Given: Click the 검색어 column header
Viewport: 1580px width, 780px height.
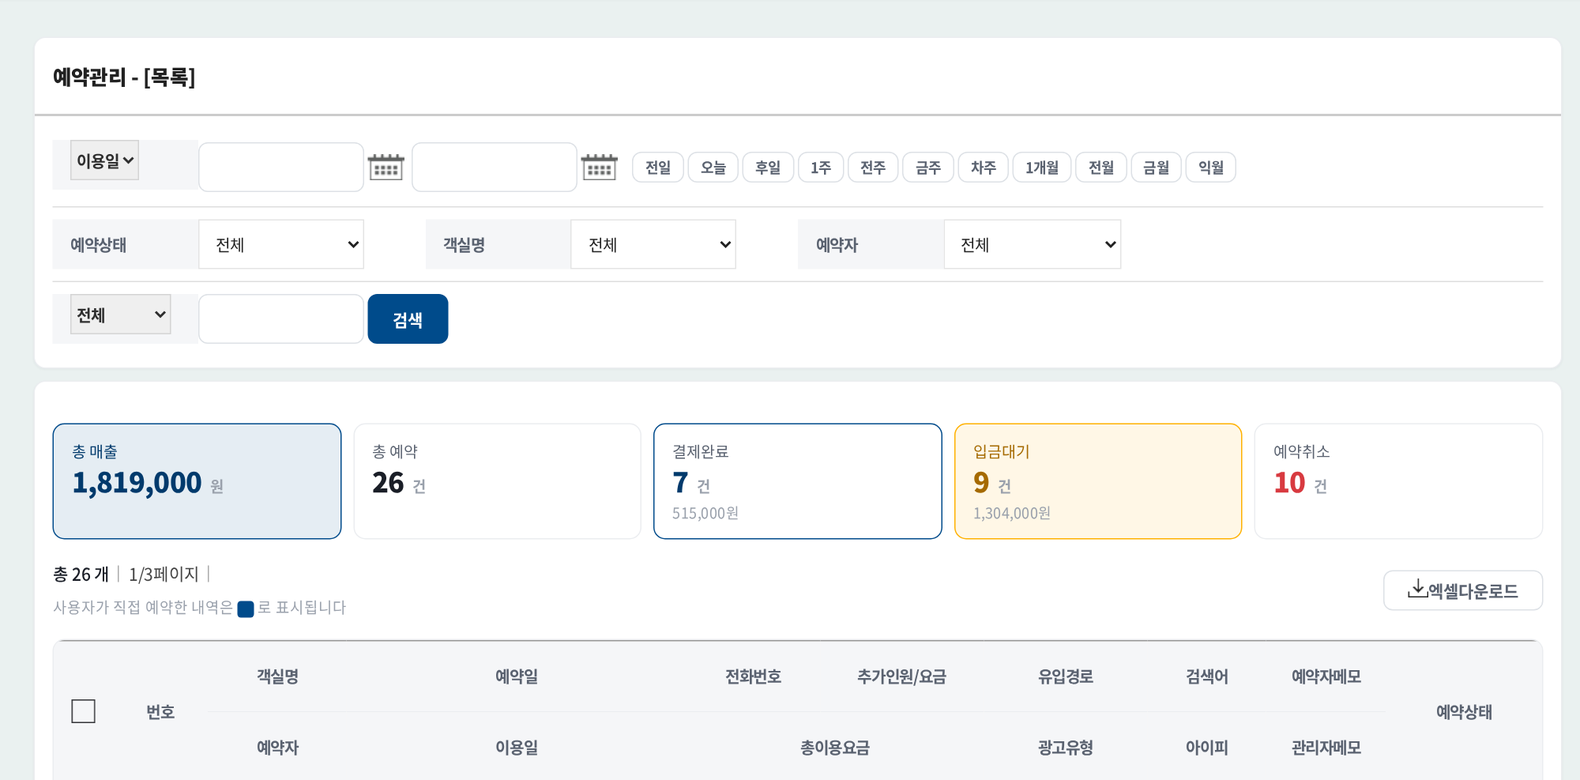Looking at the screenshot, I should [1207, 676].
